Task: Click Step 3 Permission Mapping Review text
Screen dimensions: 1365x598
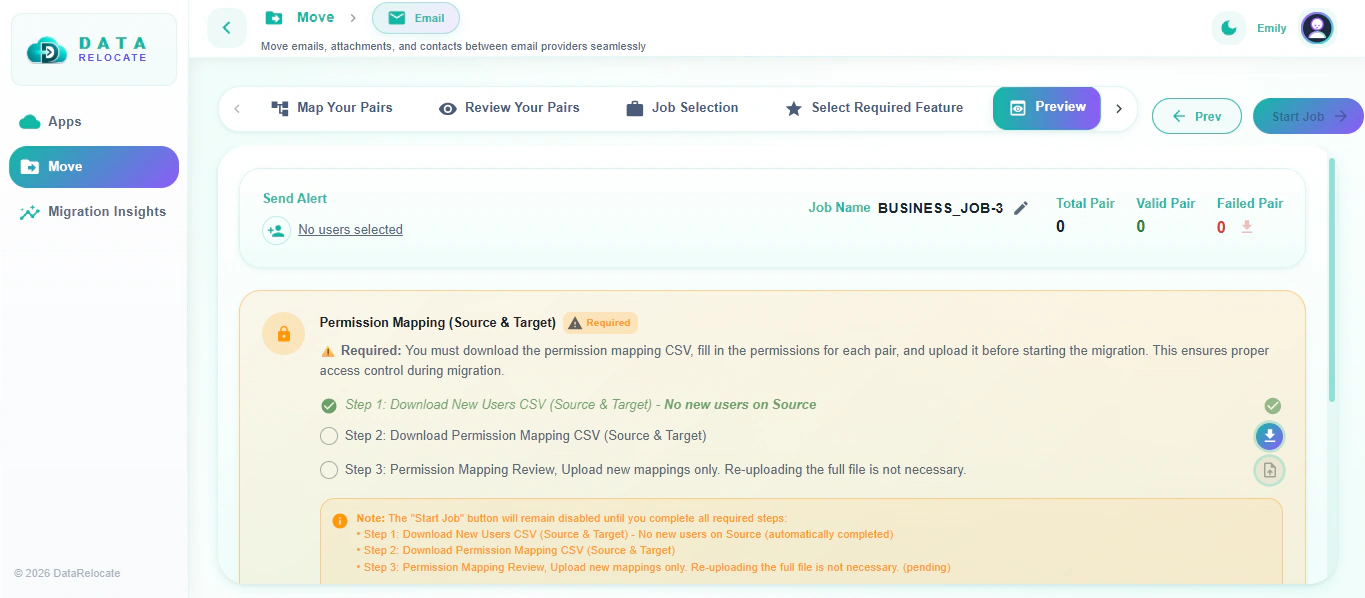Action: pyautogui.click(x=656, y=470)
